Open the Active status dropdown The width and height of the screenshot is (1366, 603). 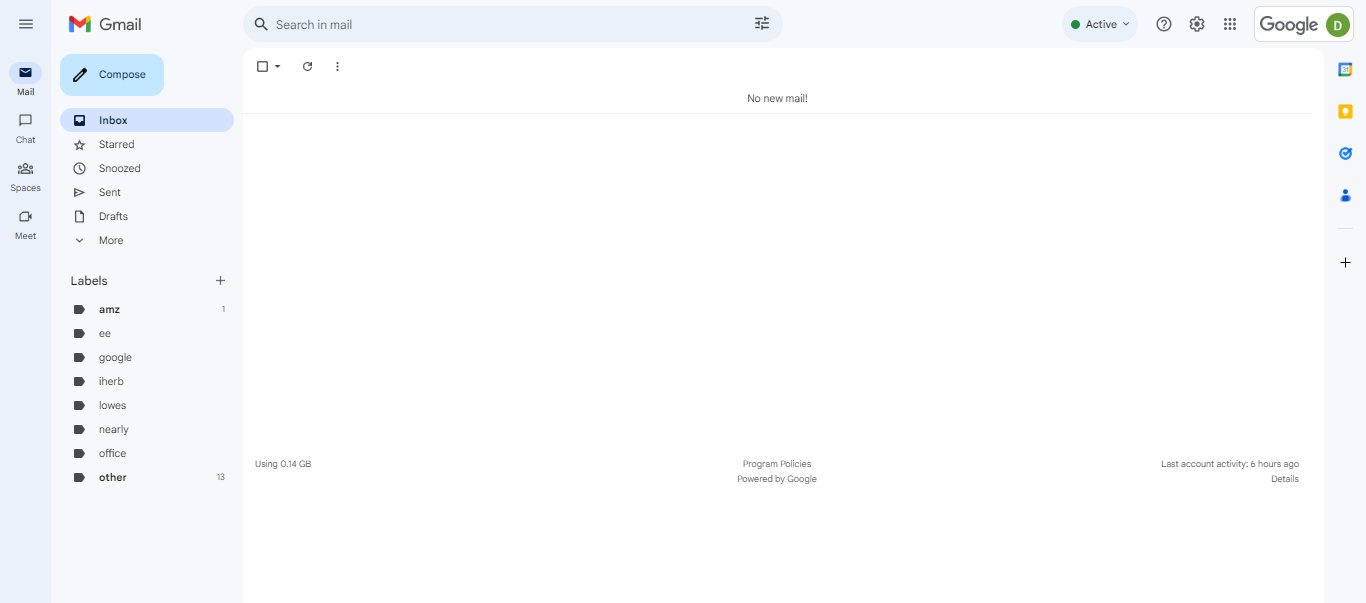coord(1100,24)
